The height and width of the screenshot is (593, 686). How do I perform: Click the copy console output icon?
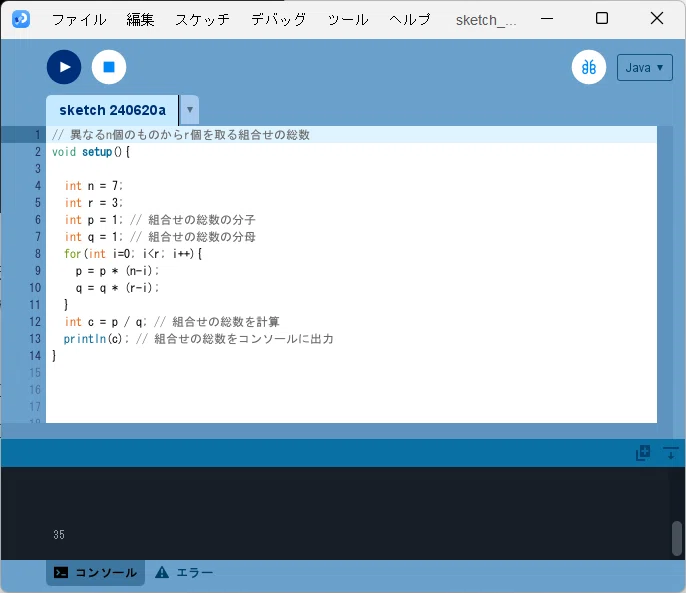(643, 453)
